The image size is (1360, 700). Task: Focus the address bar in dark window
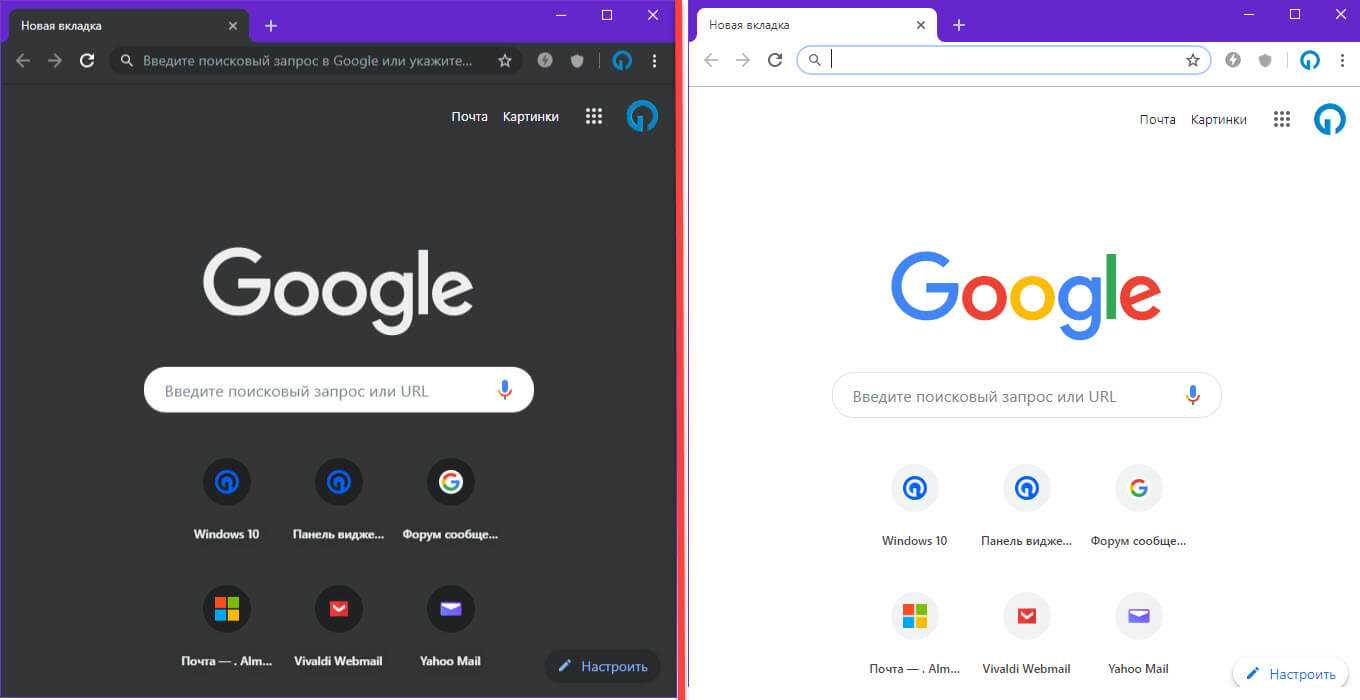(316, 61)
